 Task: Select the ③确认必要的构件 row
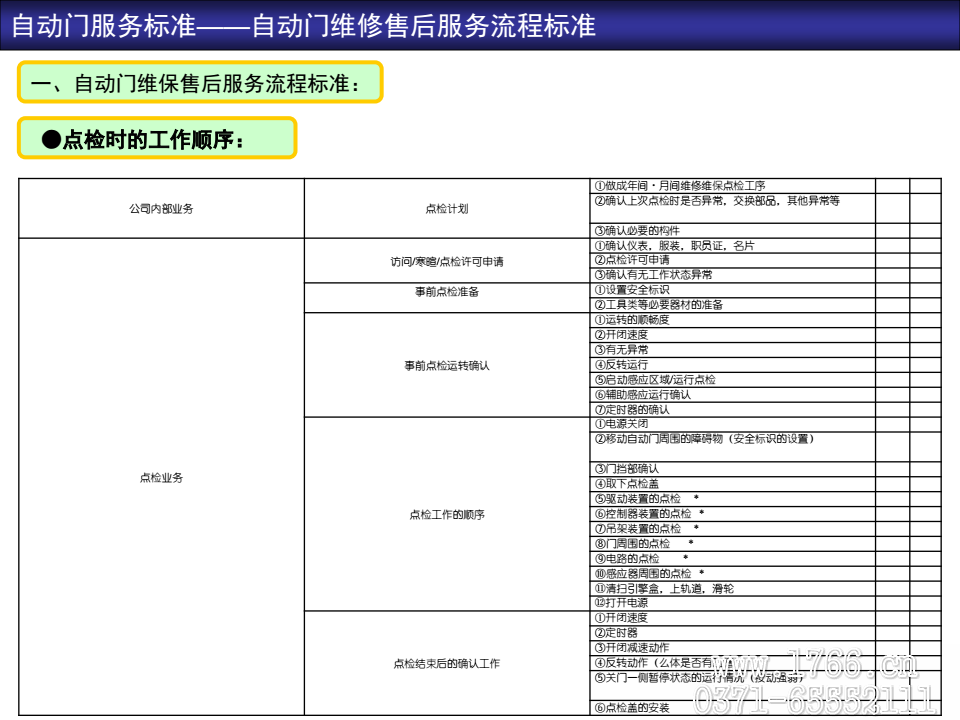(636, 230)
